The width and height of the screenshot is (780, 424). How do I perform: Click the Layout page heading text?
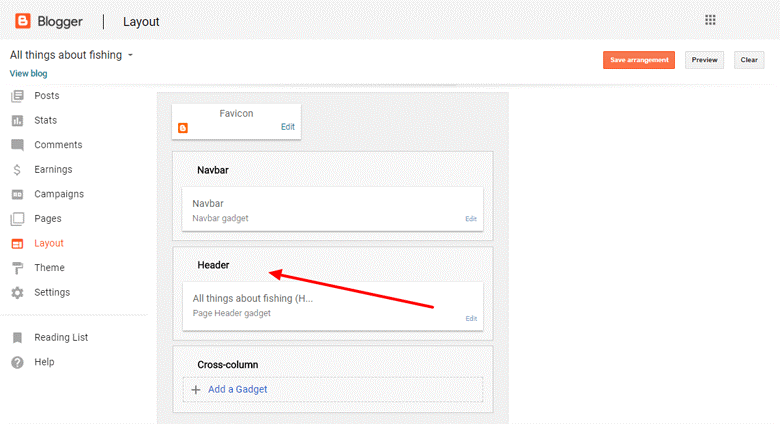[141, 22]
